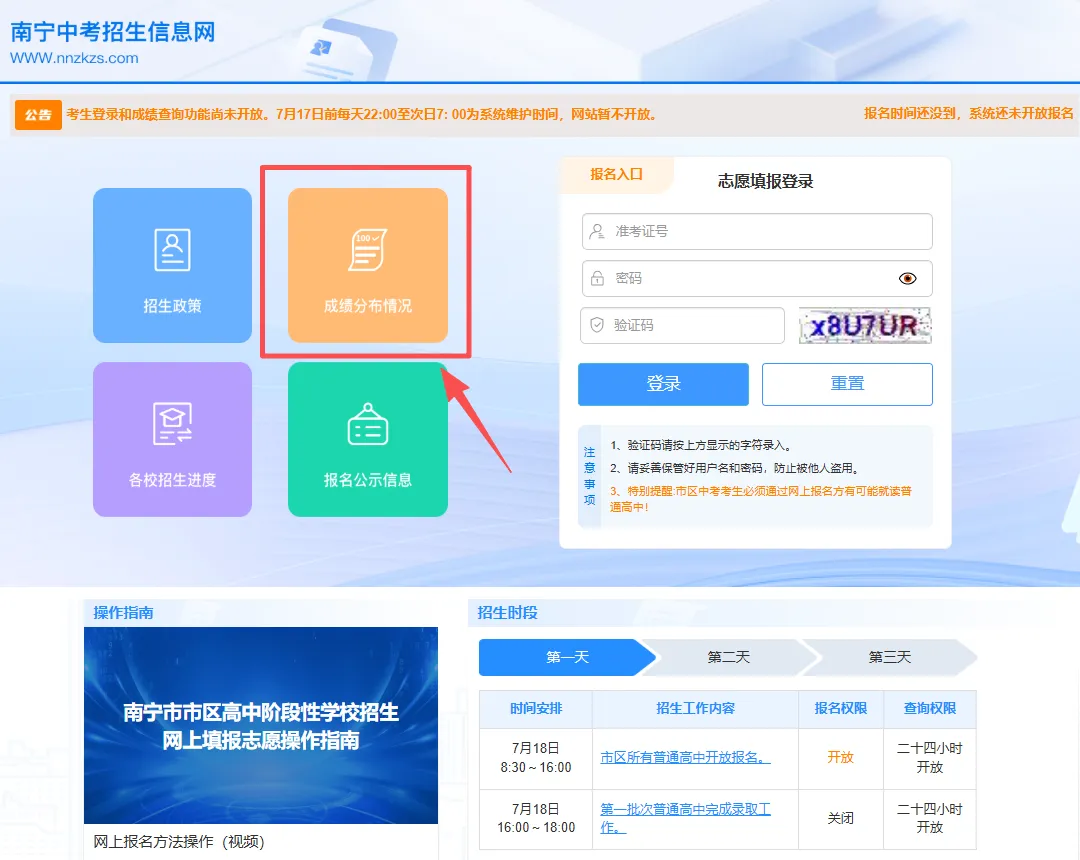Image resolution: width=1080 pixels, height=860 pixels.
Task: Click the user icon in 准考证号 field
Action: pos(597,231)
